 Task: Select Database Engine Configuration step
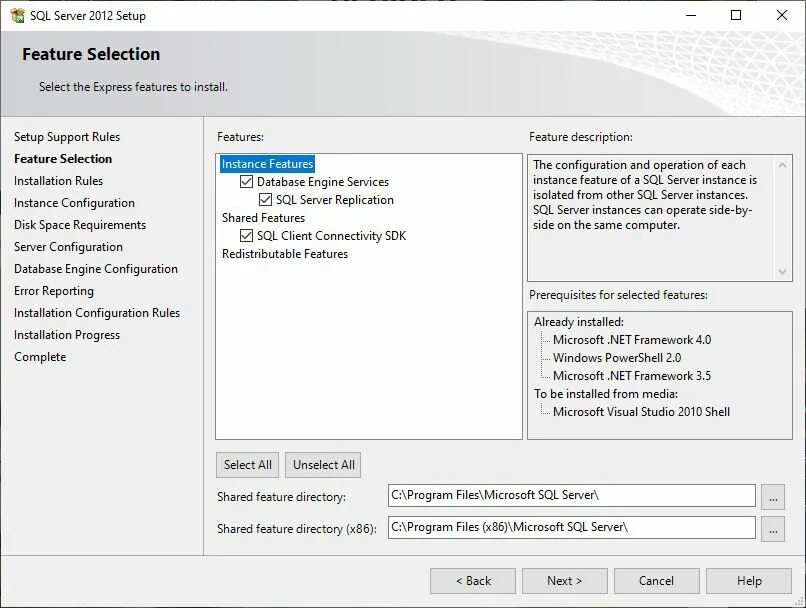[96, 269]
